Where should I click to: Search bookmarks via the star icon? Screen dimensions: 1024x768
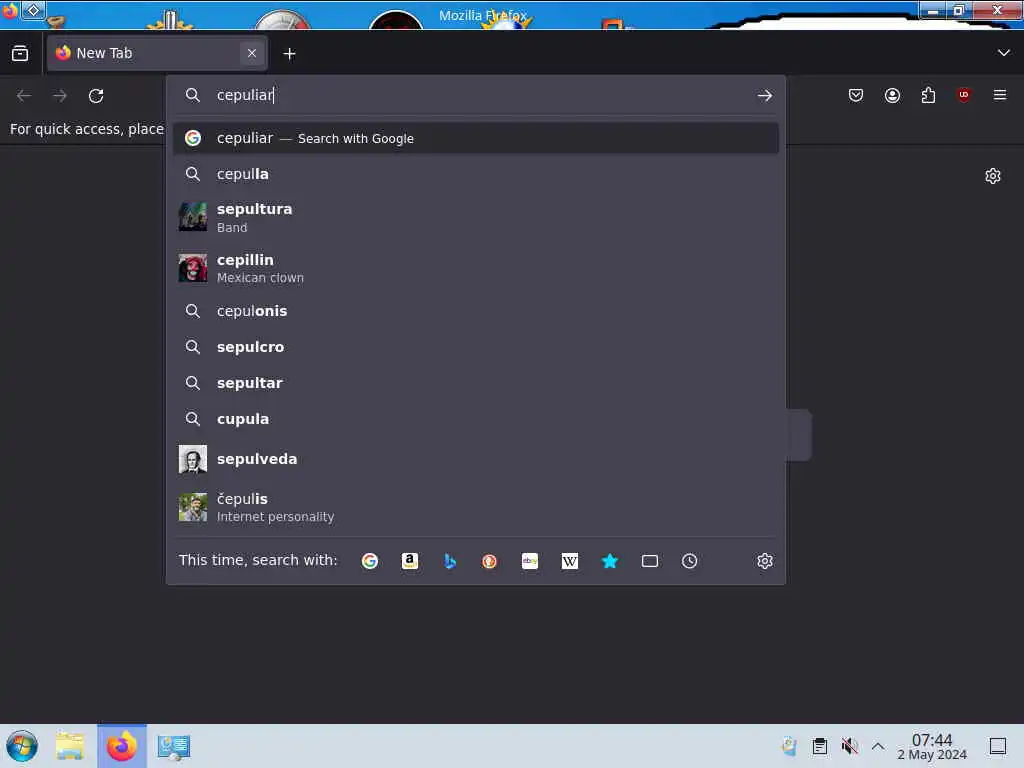pyautogui.click(x=609, y=561)
